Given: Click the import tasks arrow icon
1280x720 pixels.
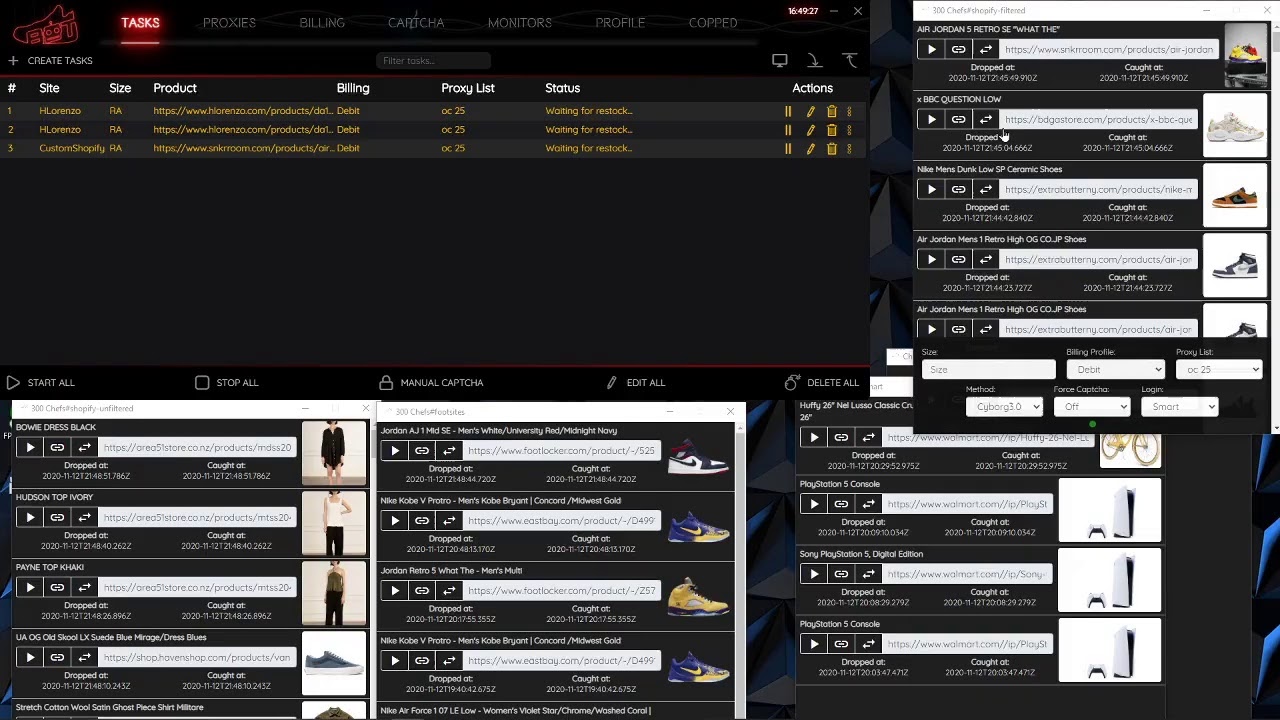Looking at the screenshot, I should pos(814,61).
